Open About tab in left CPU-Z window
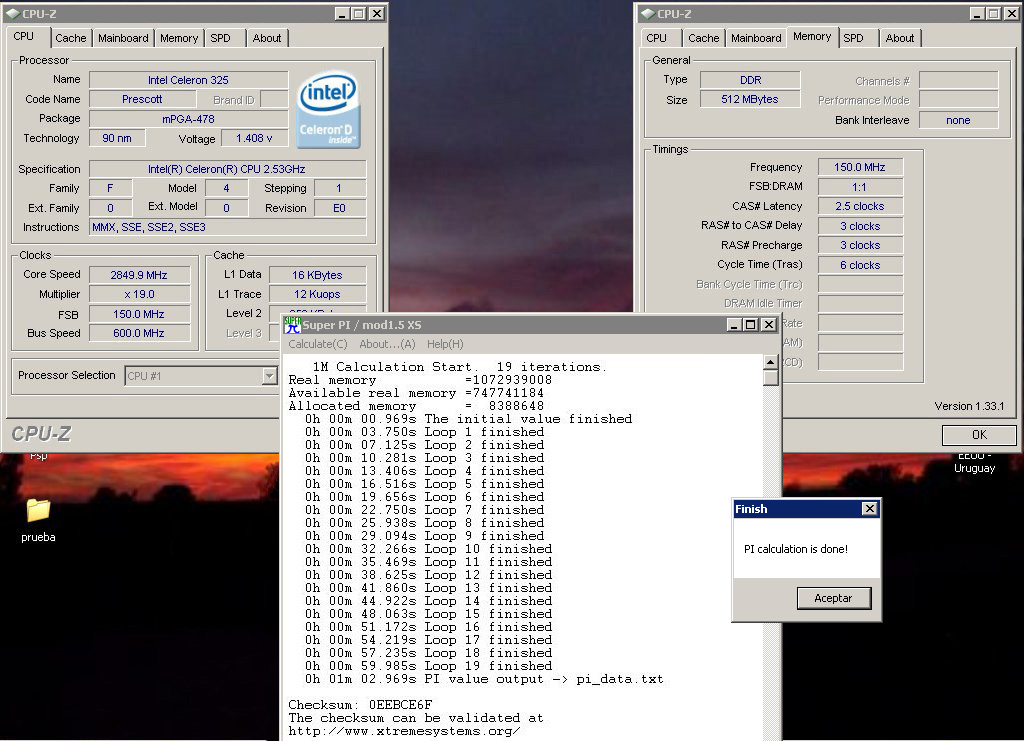1024x741 pixels. (x=267, y=38)
